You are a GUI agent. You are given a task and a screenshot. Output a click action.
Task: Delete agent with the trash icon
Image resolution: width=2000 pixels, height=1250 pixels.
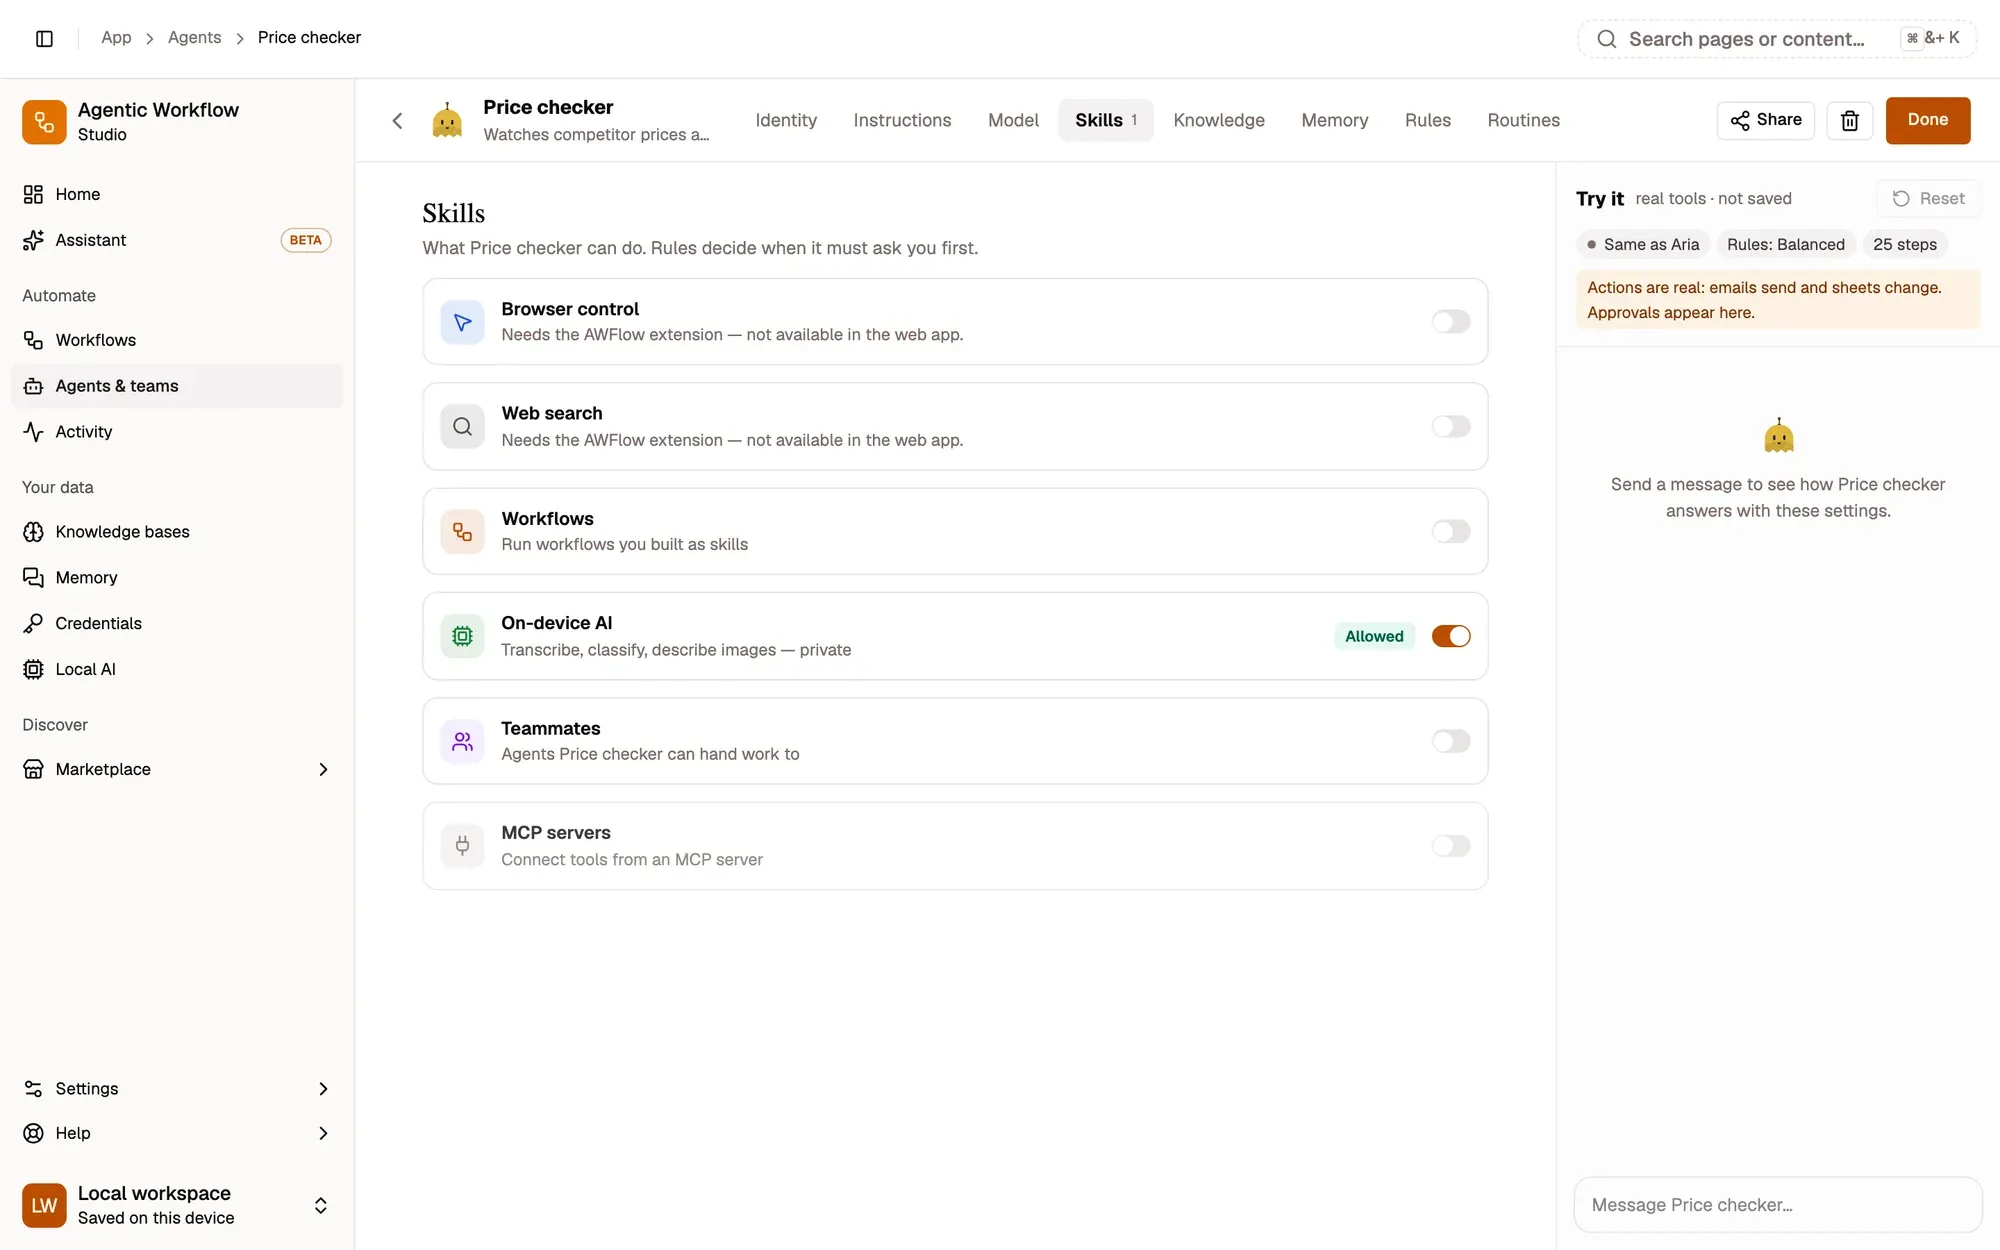tap(1849, 120)
